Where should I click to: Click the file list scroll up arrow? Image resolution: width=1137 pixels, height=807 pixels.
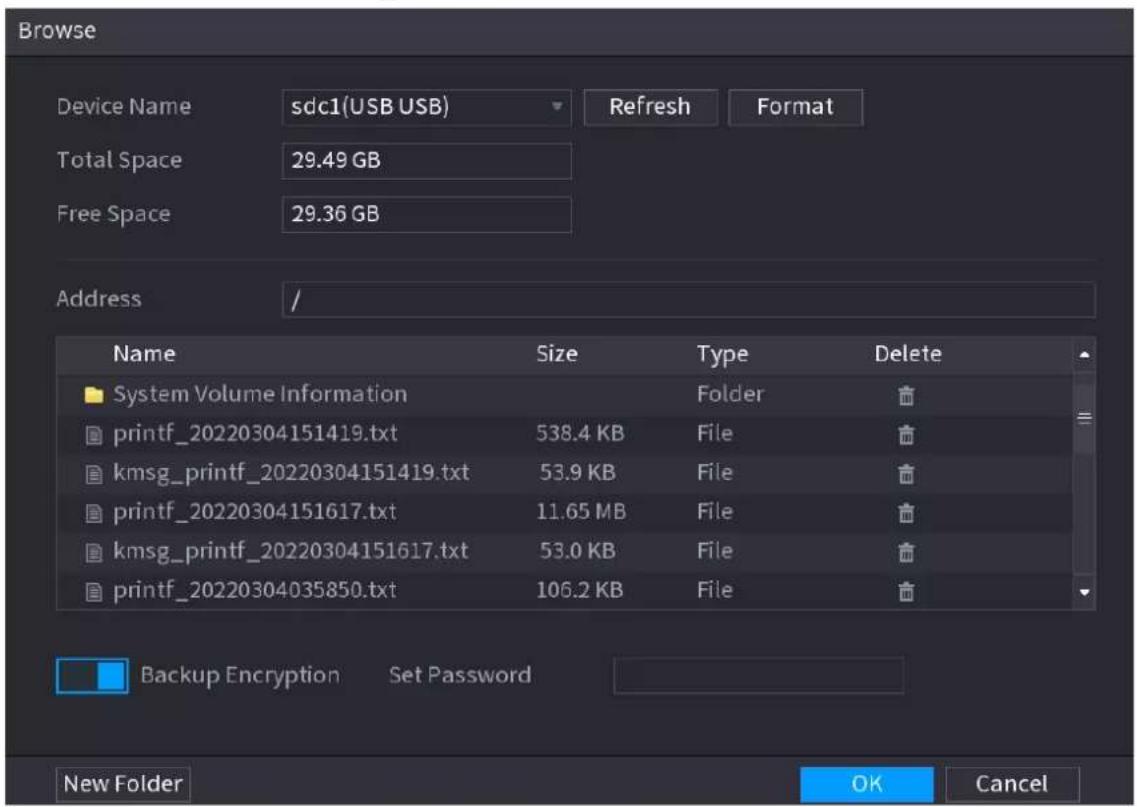point(1084,355)
